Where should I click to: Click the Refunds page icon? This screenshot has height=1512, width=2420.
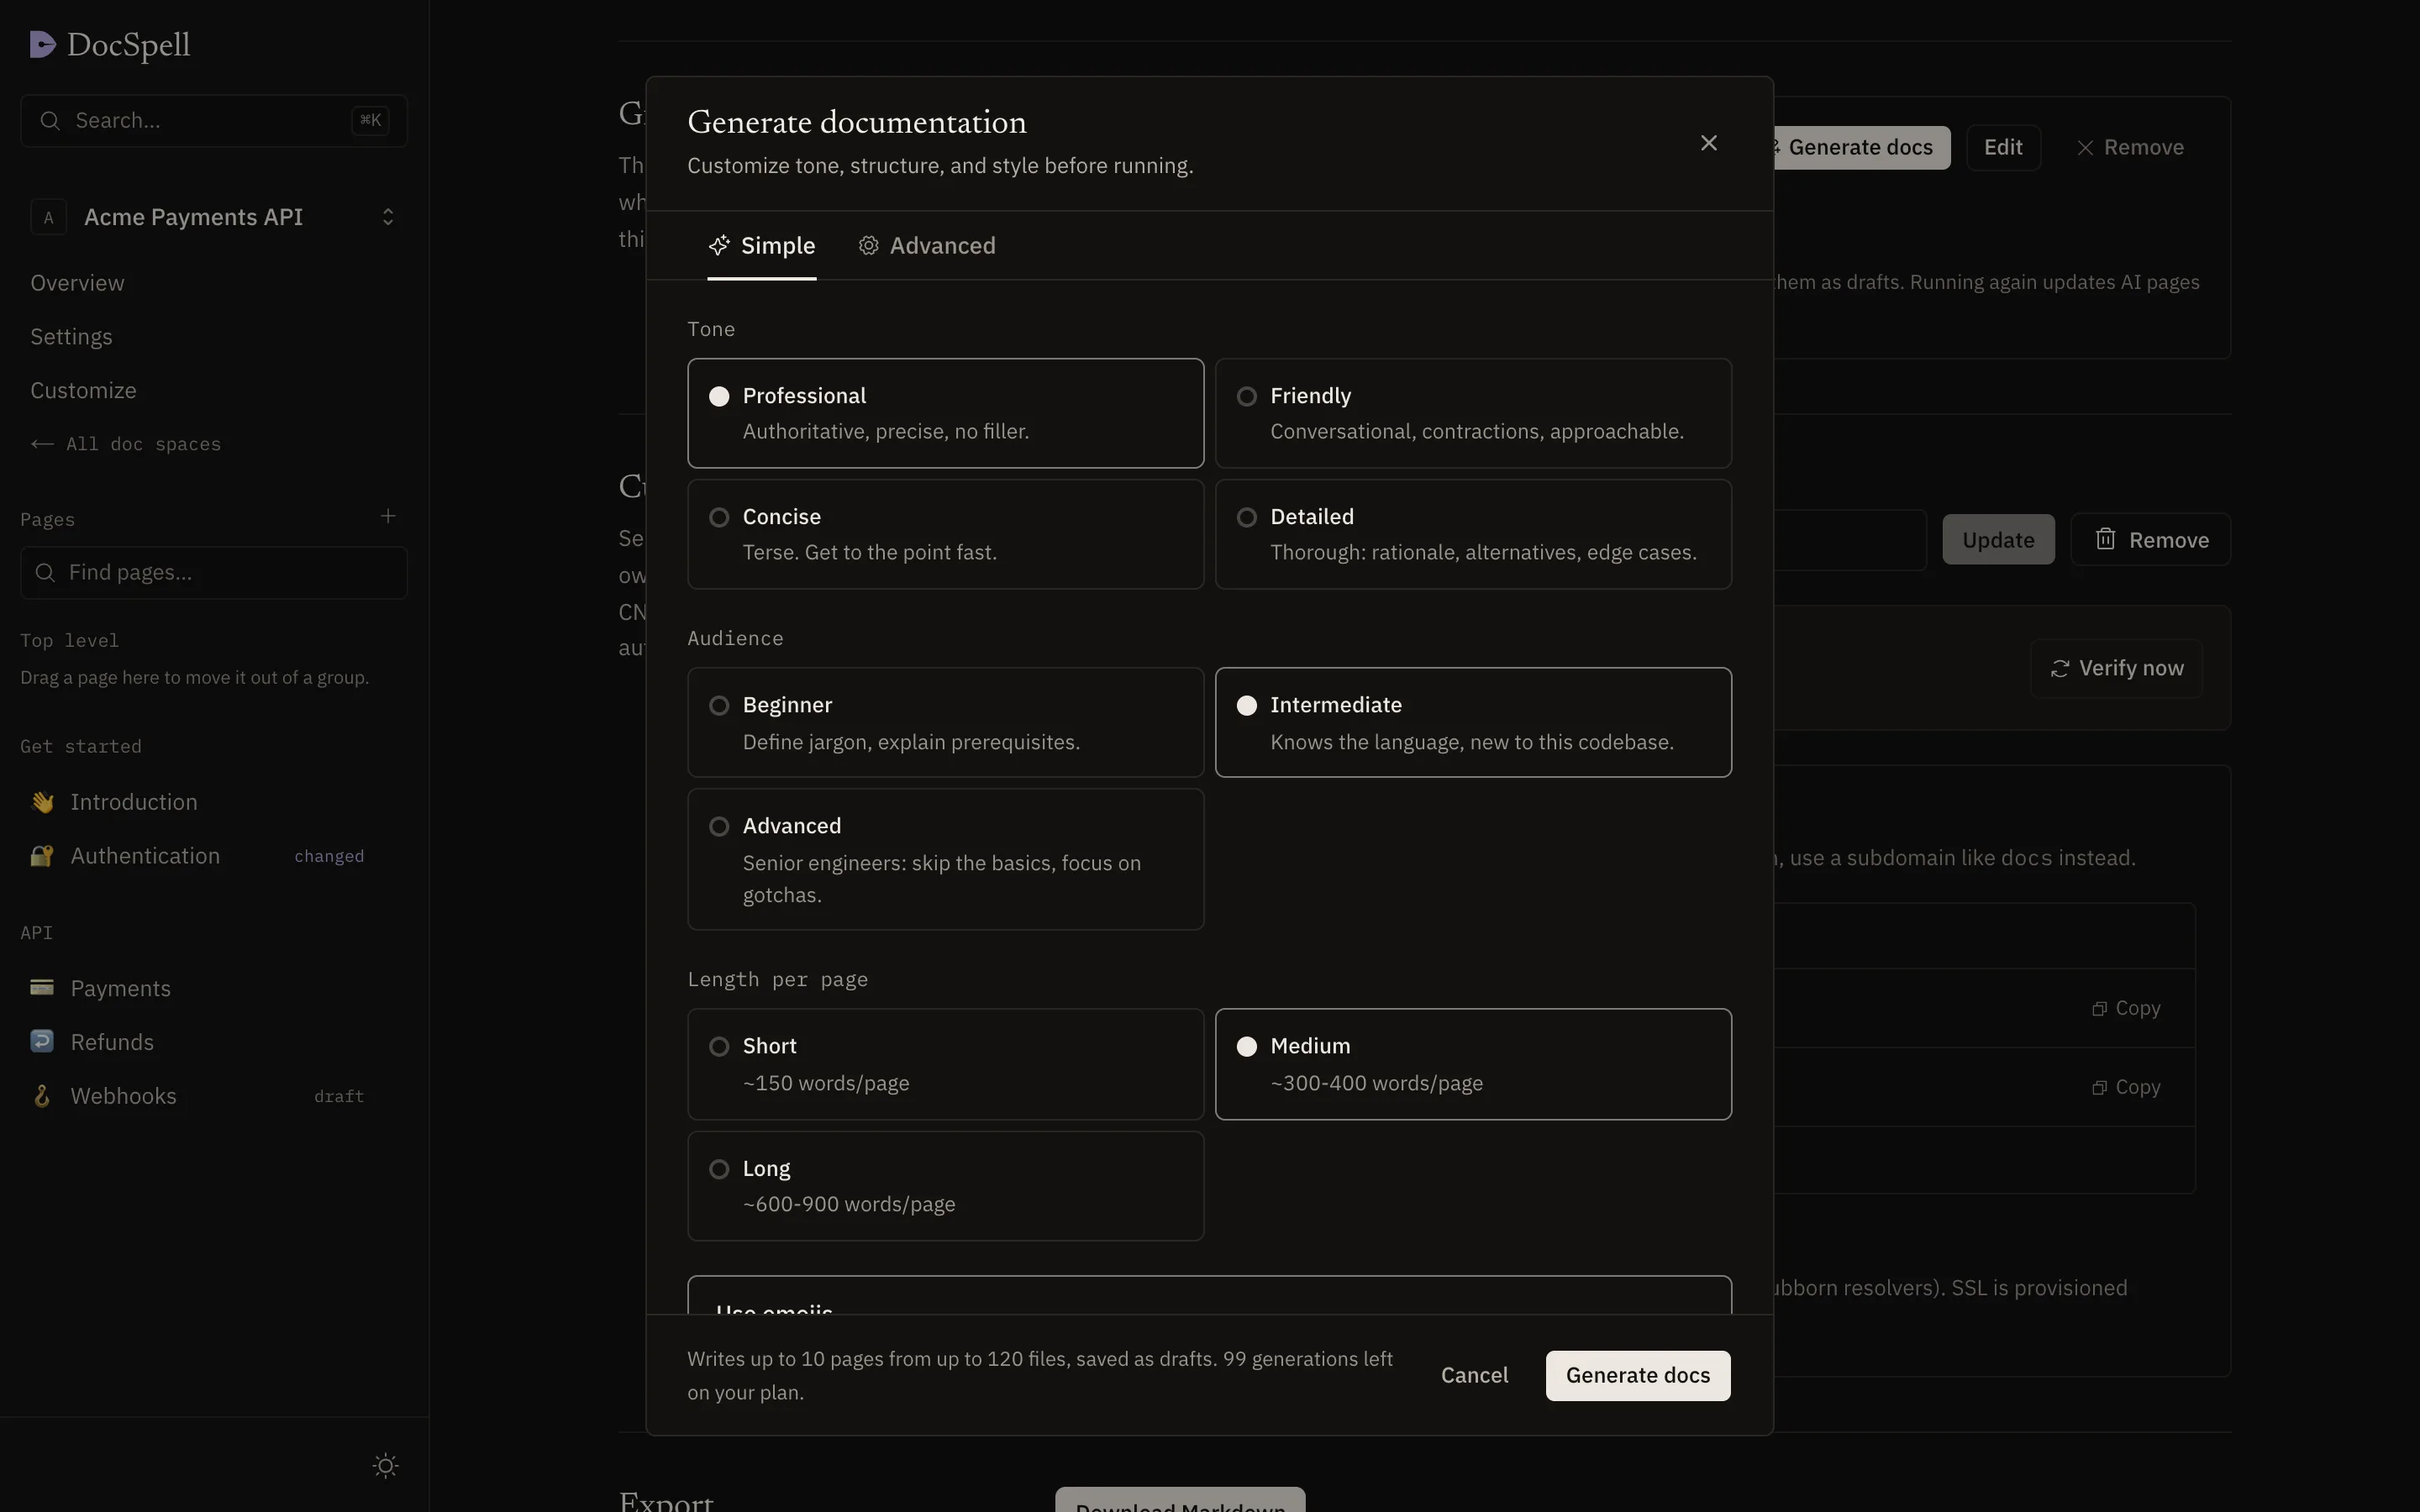click(x=42, y=1042)
